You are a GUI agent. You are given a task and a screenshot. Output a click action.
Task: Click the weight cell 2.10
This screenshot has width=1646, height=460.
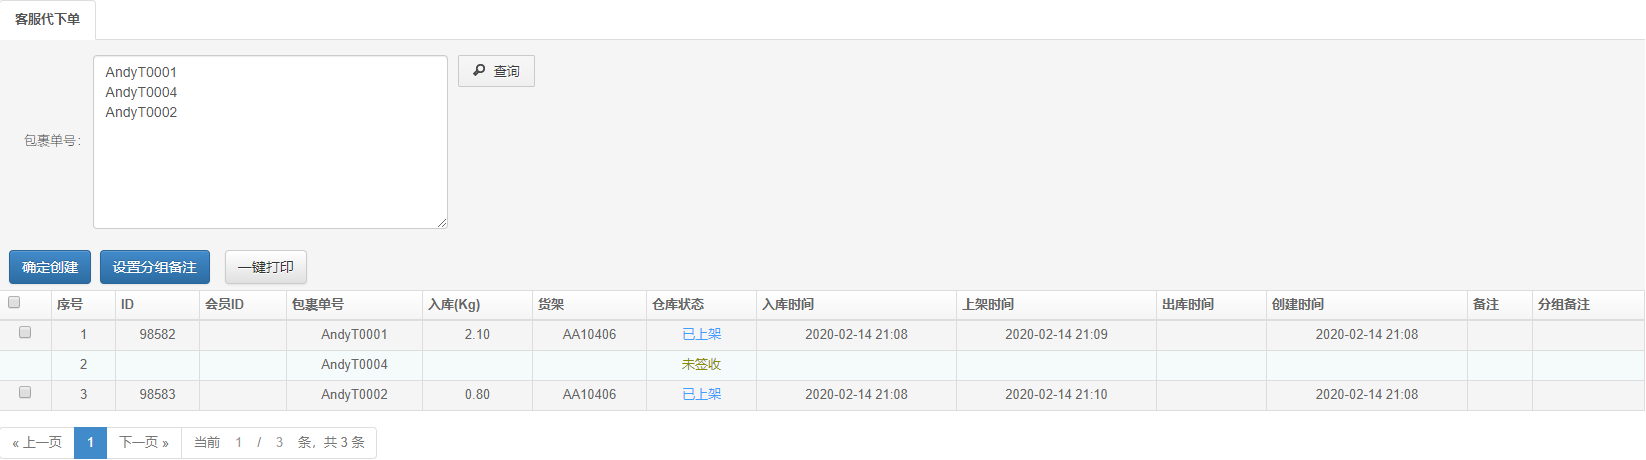pyautogui.click(x=477, y=334)
